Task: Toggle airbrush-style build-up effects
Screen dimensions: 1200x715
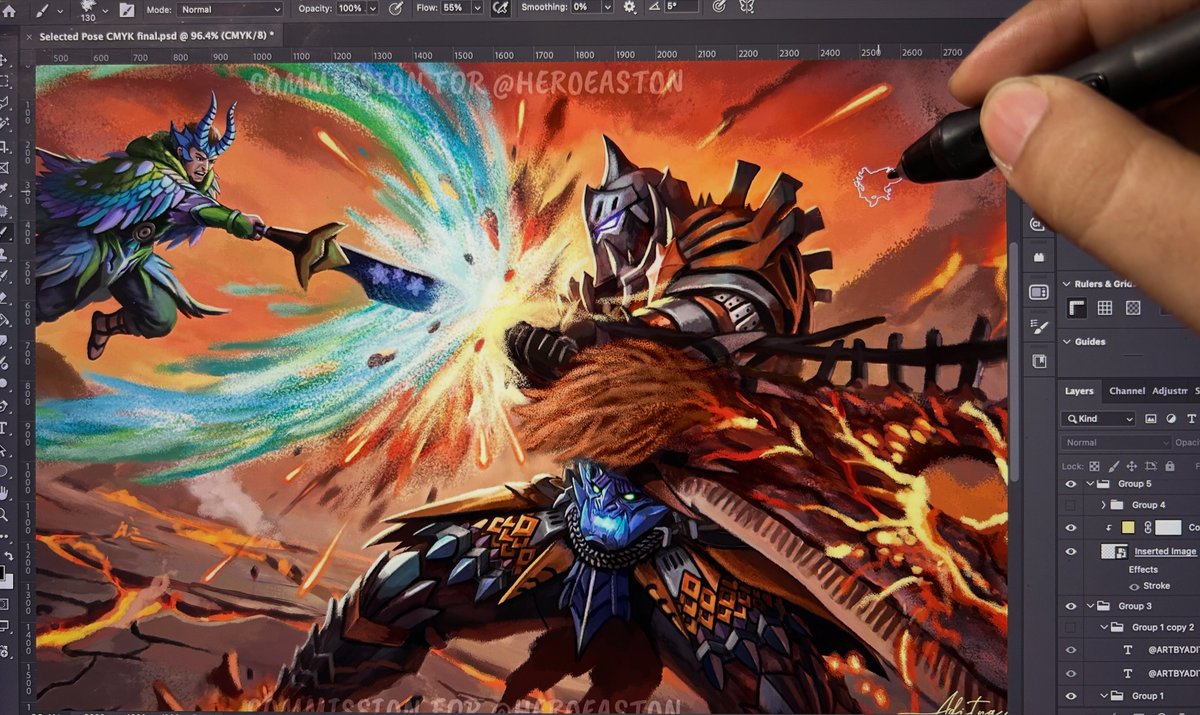Action: point(500,8)
